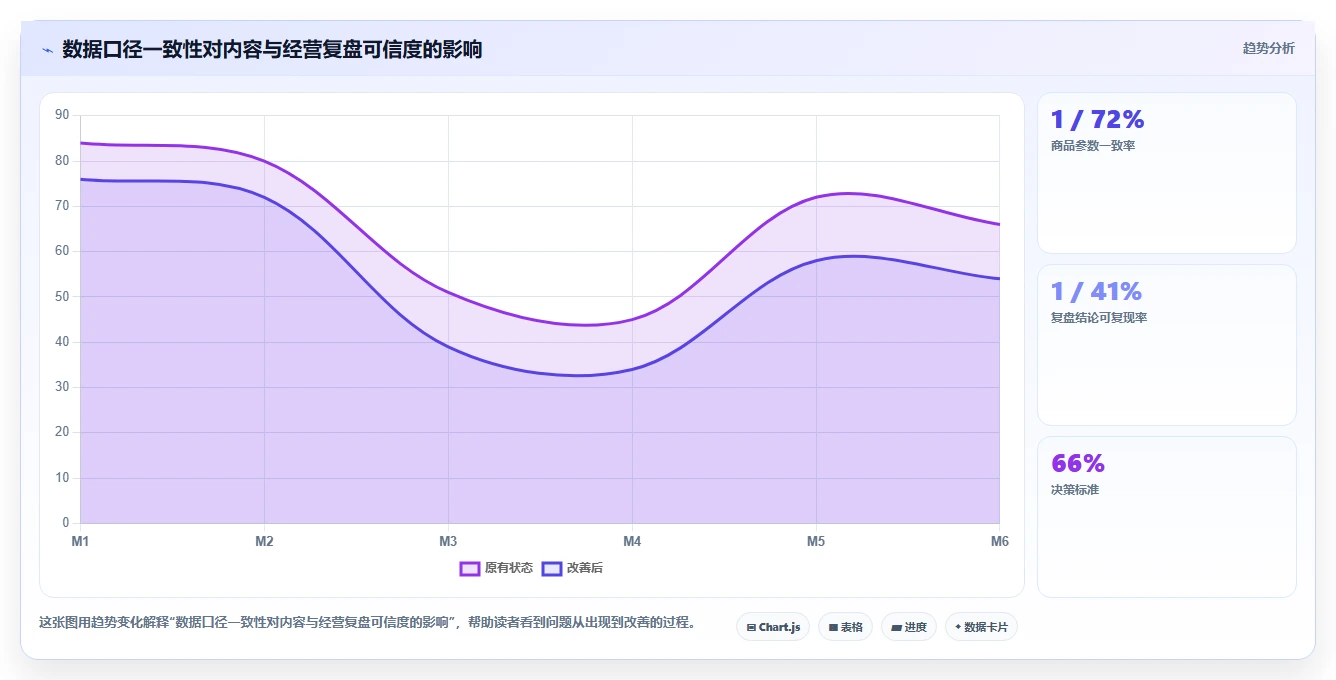Click the blue 改善后 legend swatch

pos(552,568)
